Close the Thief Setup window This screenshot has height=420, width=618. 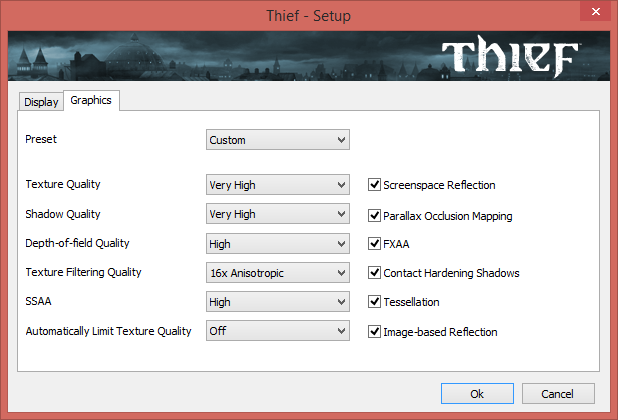click(x=596, y=11)
